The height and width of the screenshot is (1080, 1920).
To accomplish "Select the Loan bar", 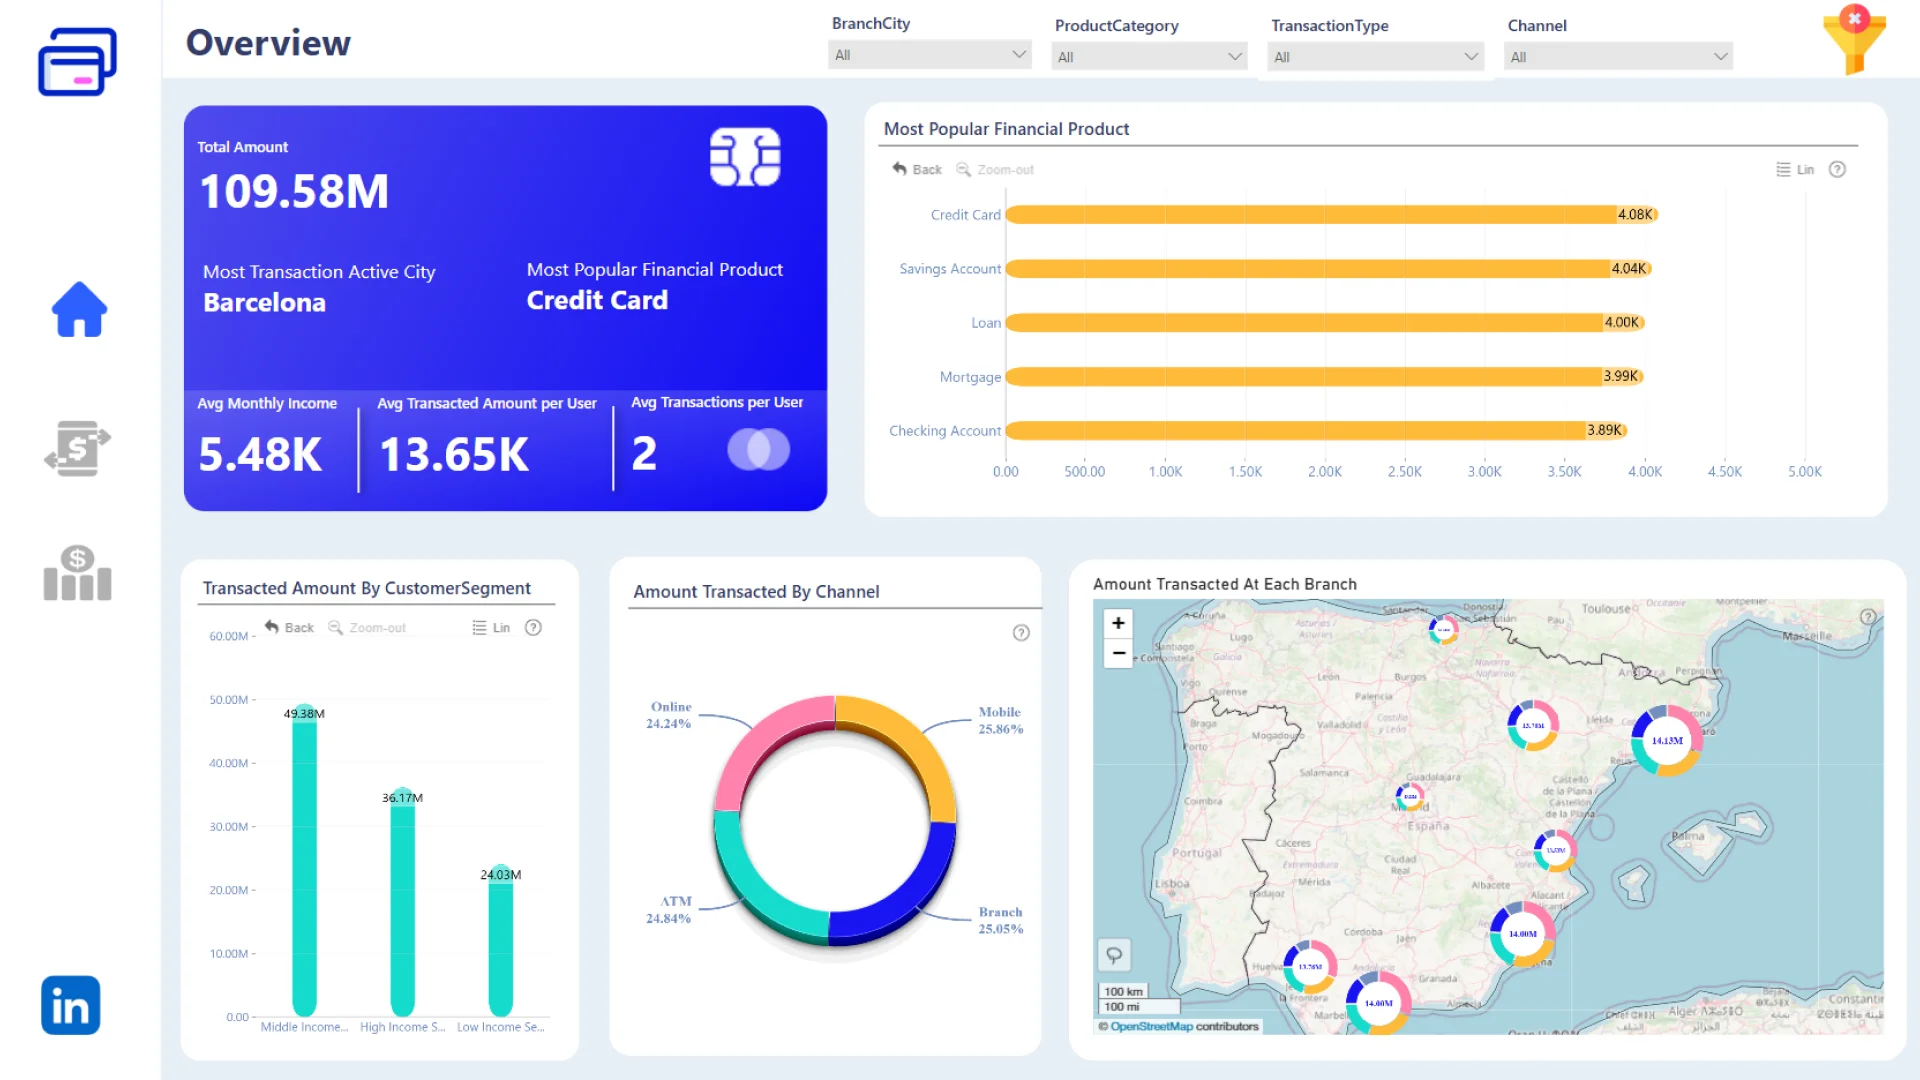I will pyautogui.click(x=1325, y=322).
